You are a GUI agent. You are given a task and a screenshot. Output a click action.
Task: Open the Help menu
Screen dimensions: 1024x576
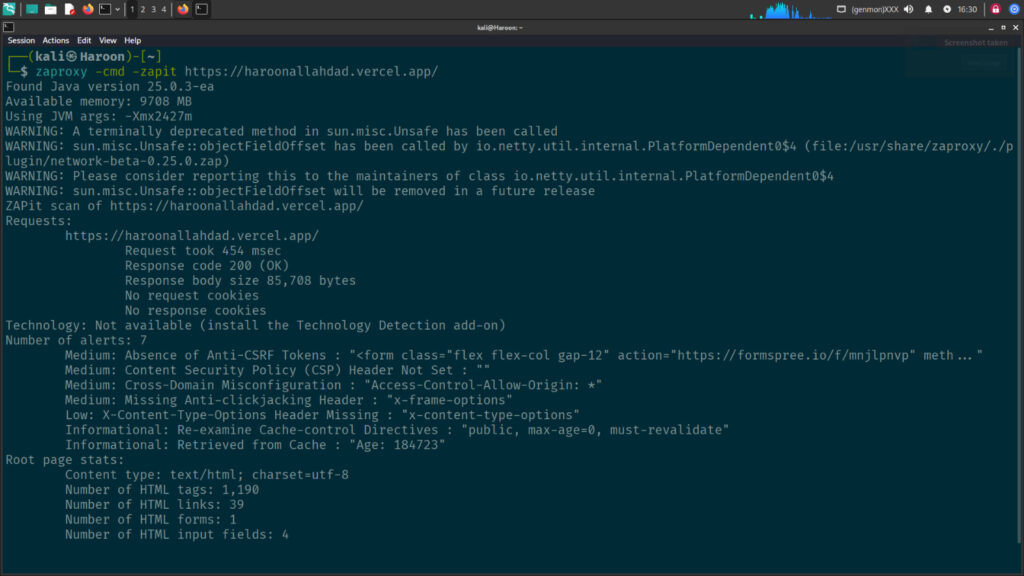click(133, 40)
